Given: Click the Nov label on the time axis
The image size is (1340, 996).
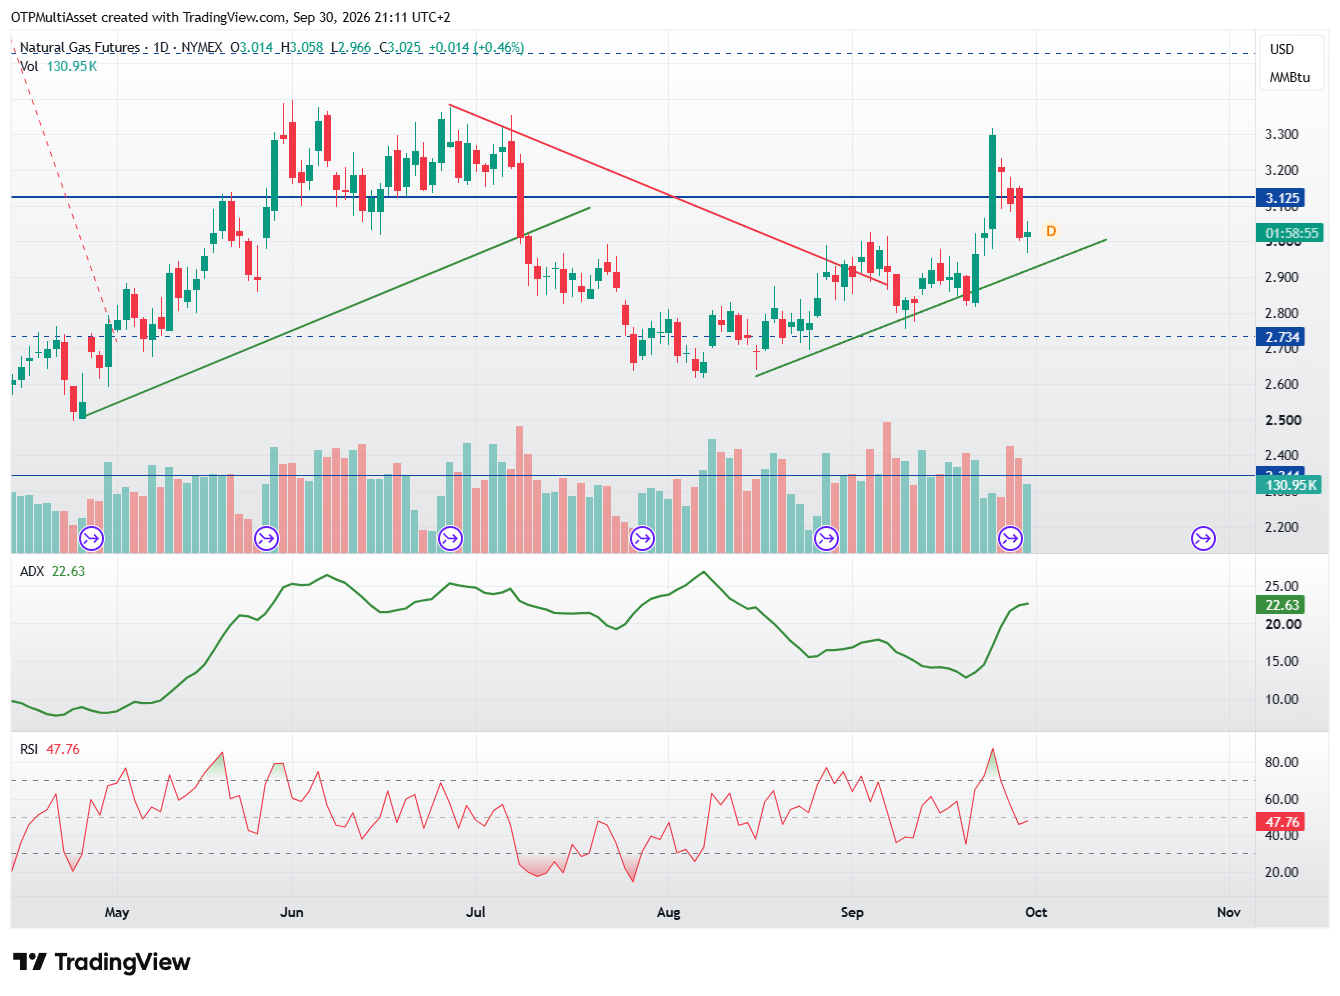Looking at the screenshot, I should pos(1229,912).
